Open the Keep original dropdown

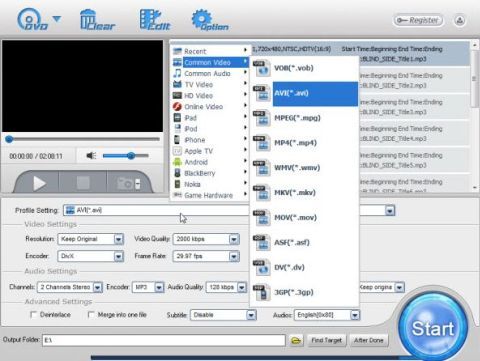399,287
